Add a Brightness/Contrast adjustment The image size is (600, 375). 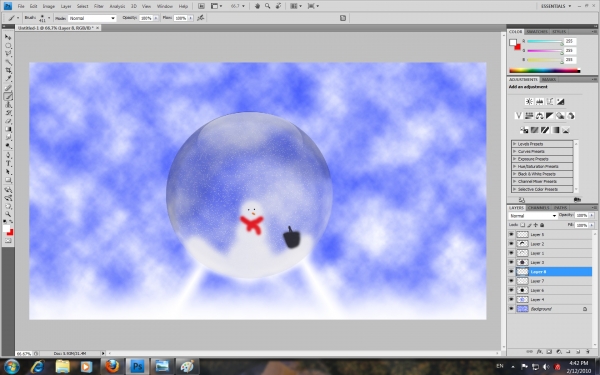click(529, 101)
